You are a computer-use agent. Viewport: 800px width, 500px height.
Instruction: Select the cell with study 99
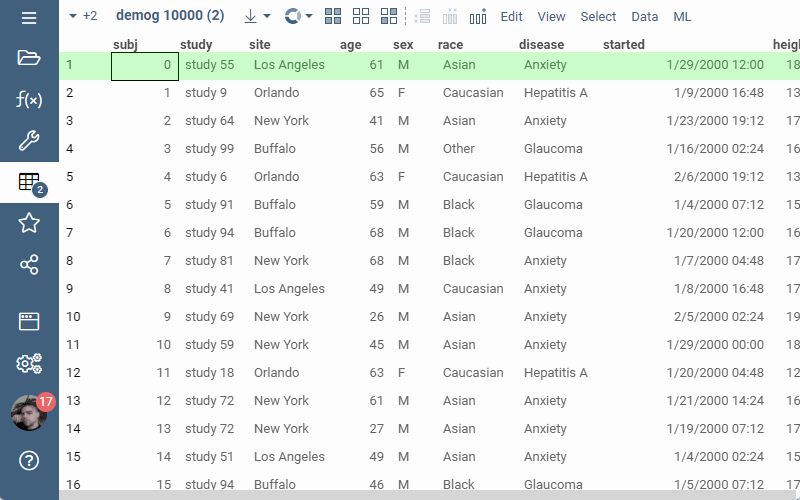(208, 149)
